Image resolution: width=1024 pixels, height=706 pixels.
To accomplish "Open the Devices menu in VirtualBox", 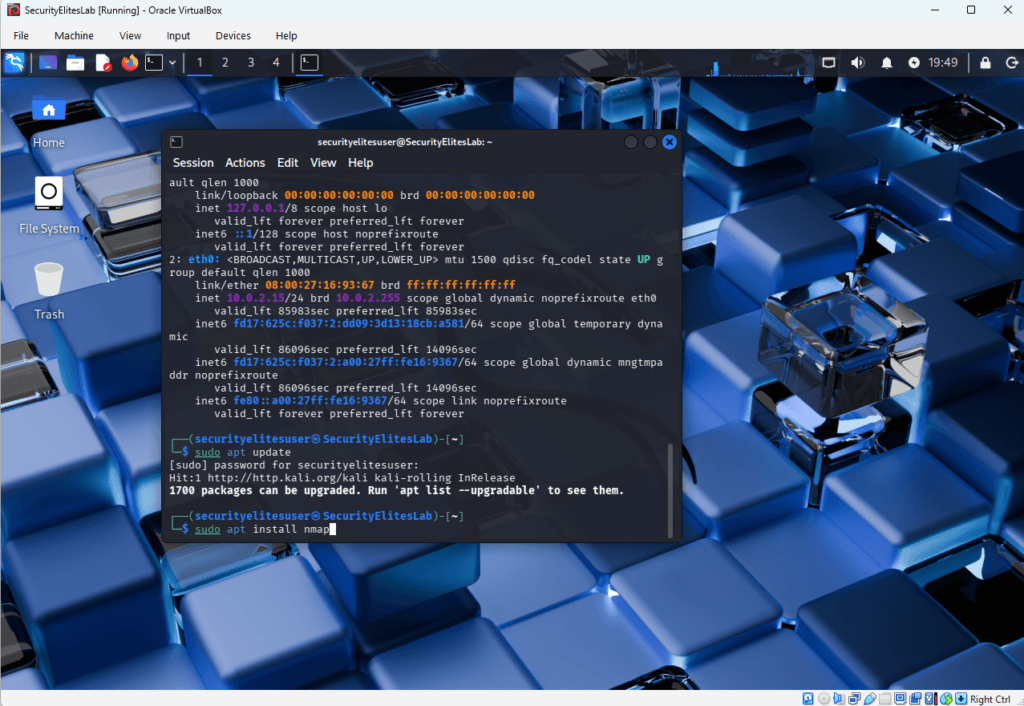I will (x=232, y=35).
